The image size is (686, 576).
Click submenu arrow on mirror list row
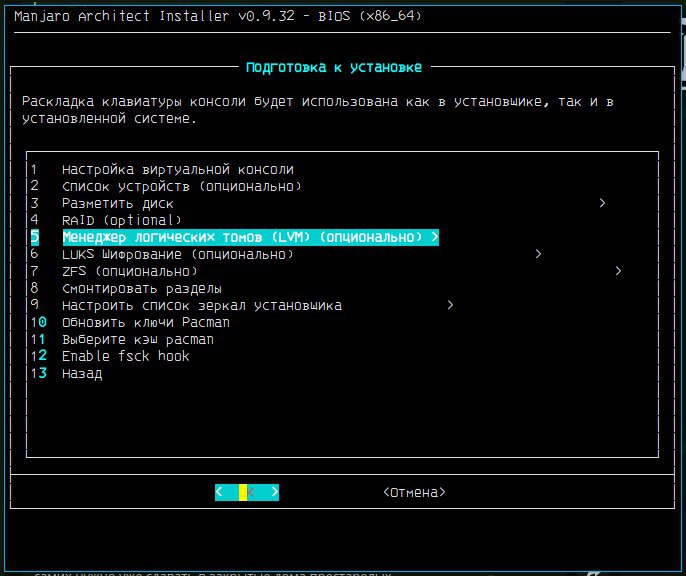[450, 305]
